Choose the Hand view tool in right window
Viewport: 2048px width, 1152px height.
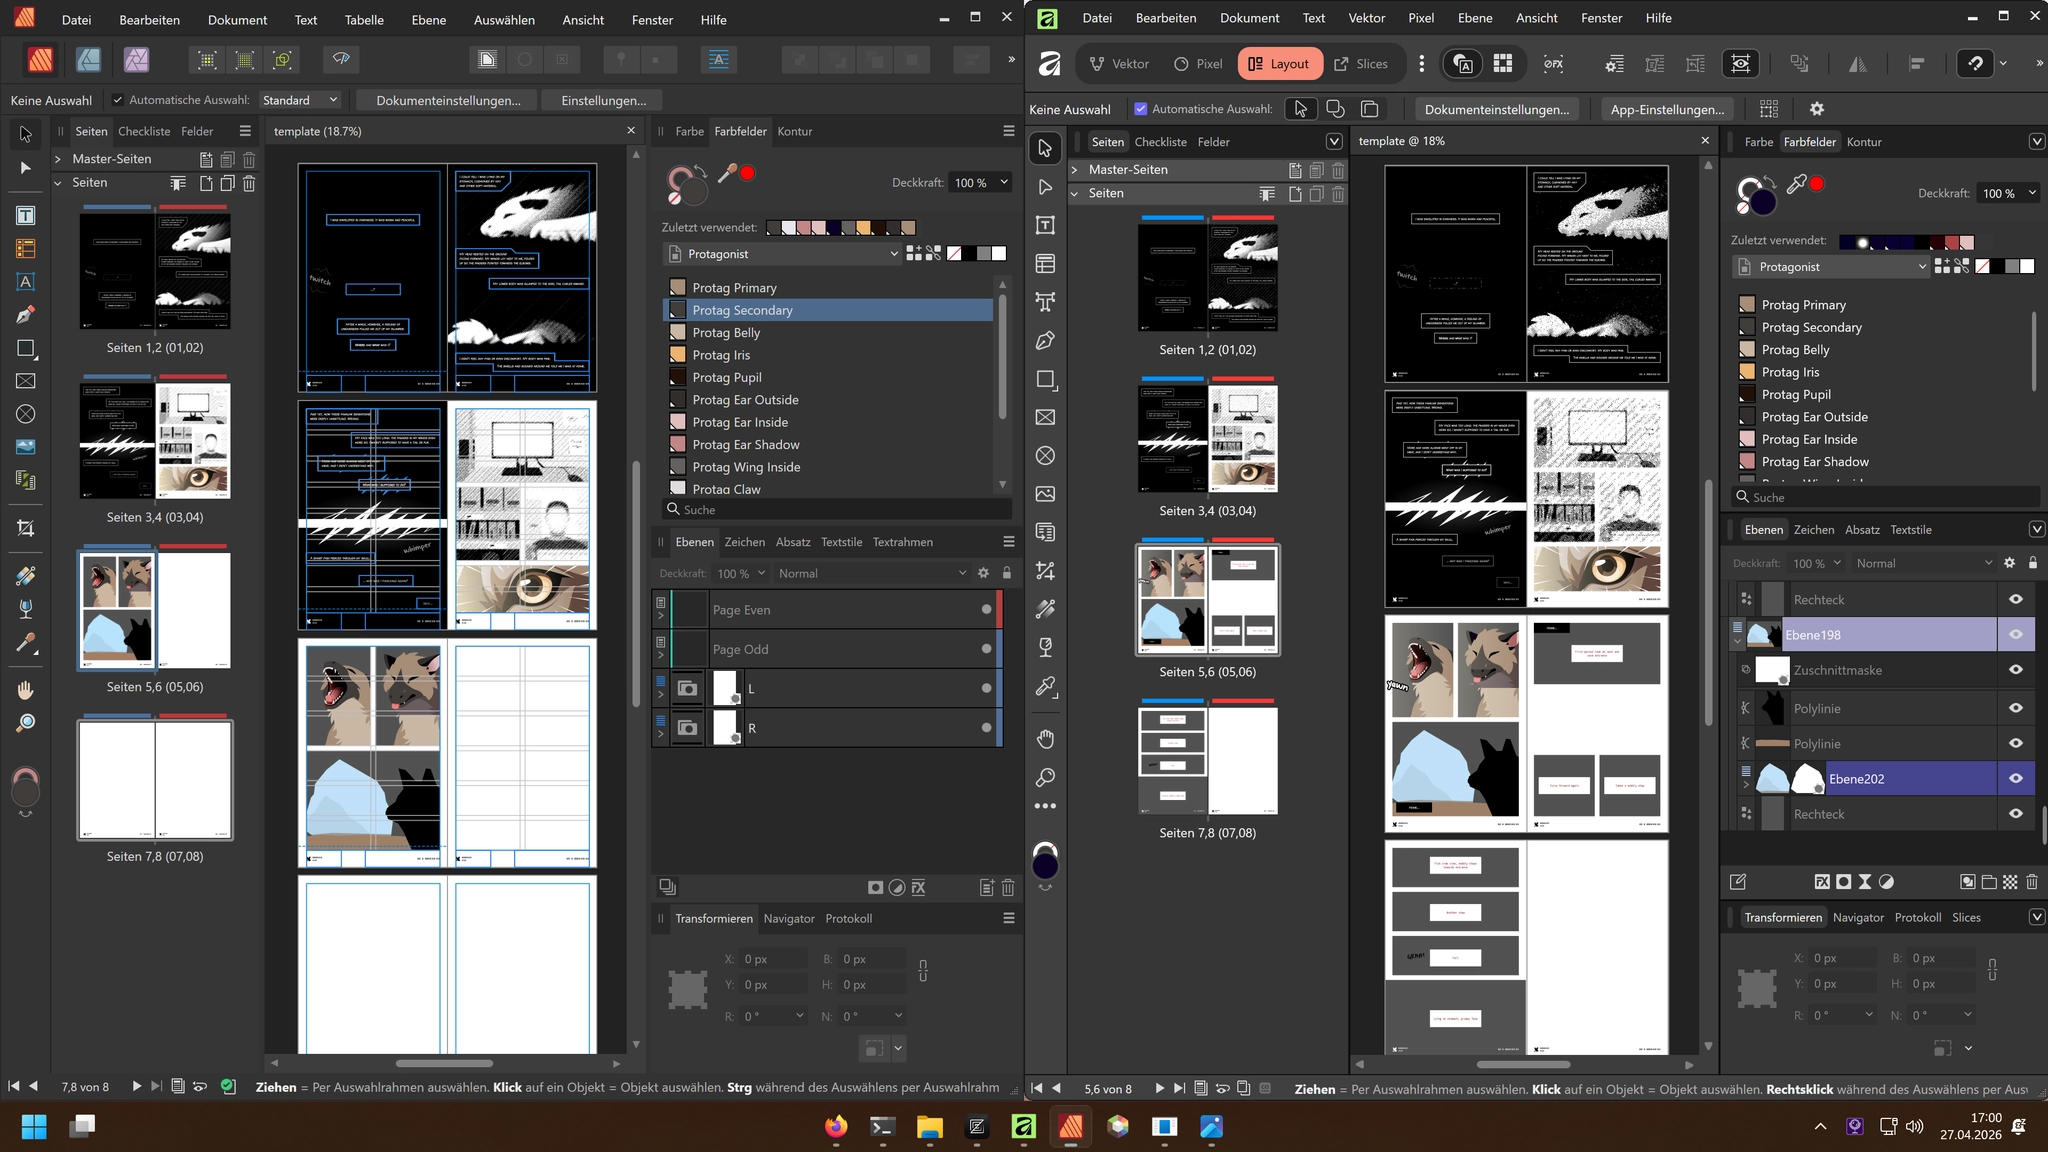click(x=1045, y=739)
